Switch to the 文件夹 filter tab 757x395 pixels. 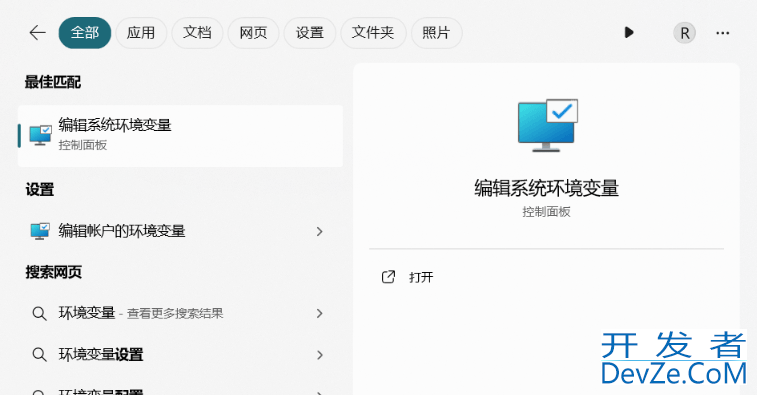click(x=373, y=33)
